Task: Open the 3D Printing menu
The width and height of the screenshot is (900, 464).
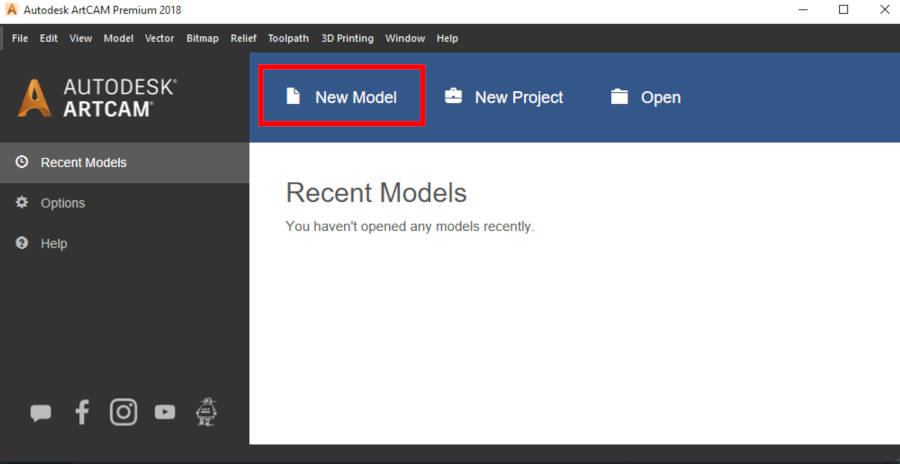Action: pyautogui.click(x=347, y=38)
